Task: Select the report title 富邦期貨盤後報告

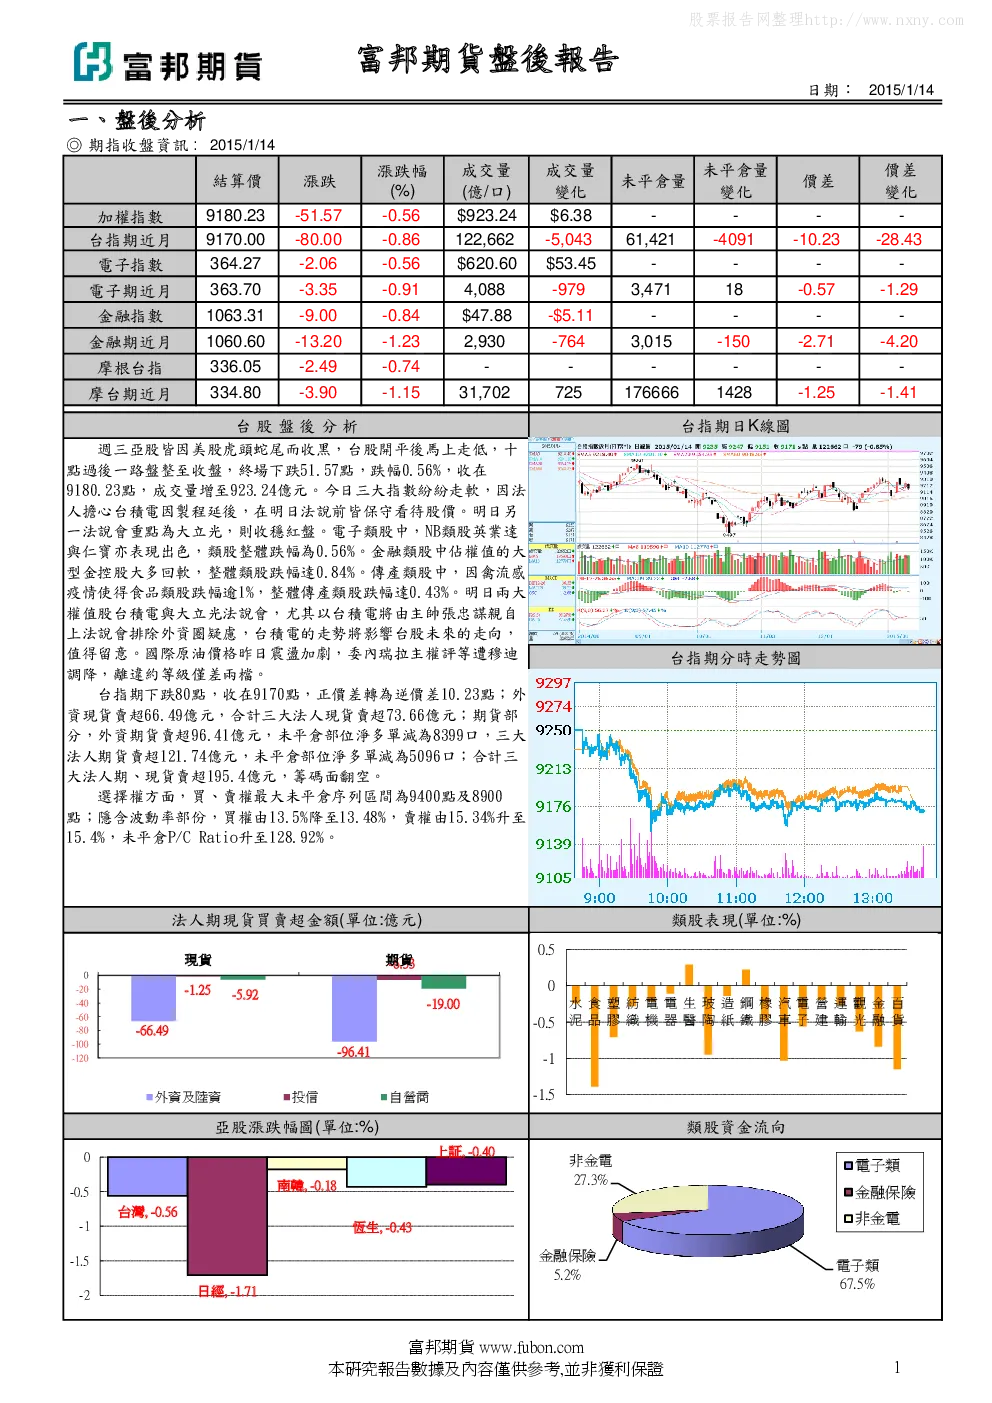Action: pos(488,59)
